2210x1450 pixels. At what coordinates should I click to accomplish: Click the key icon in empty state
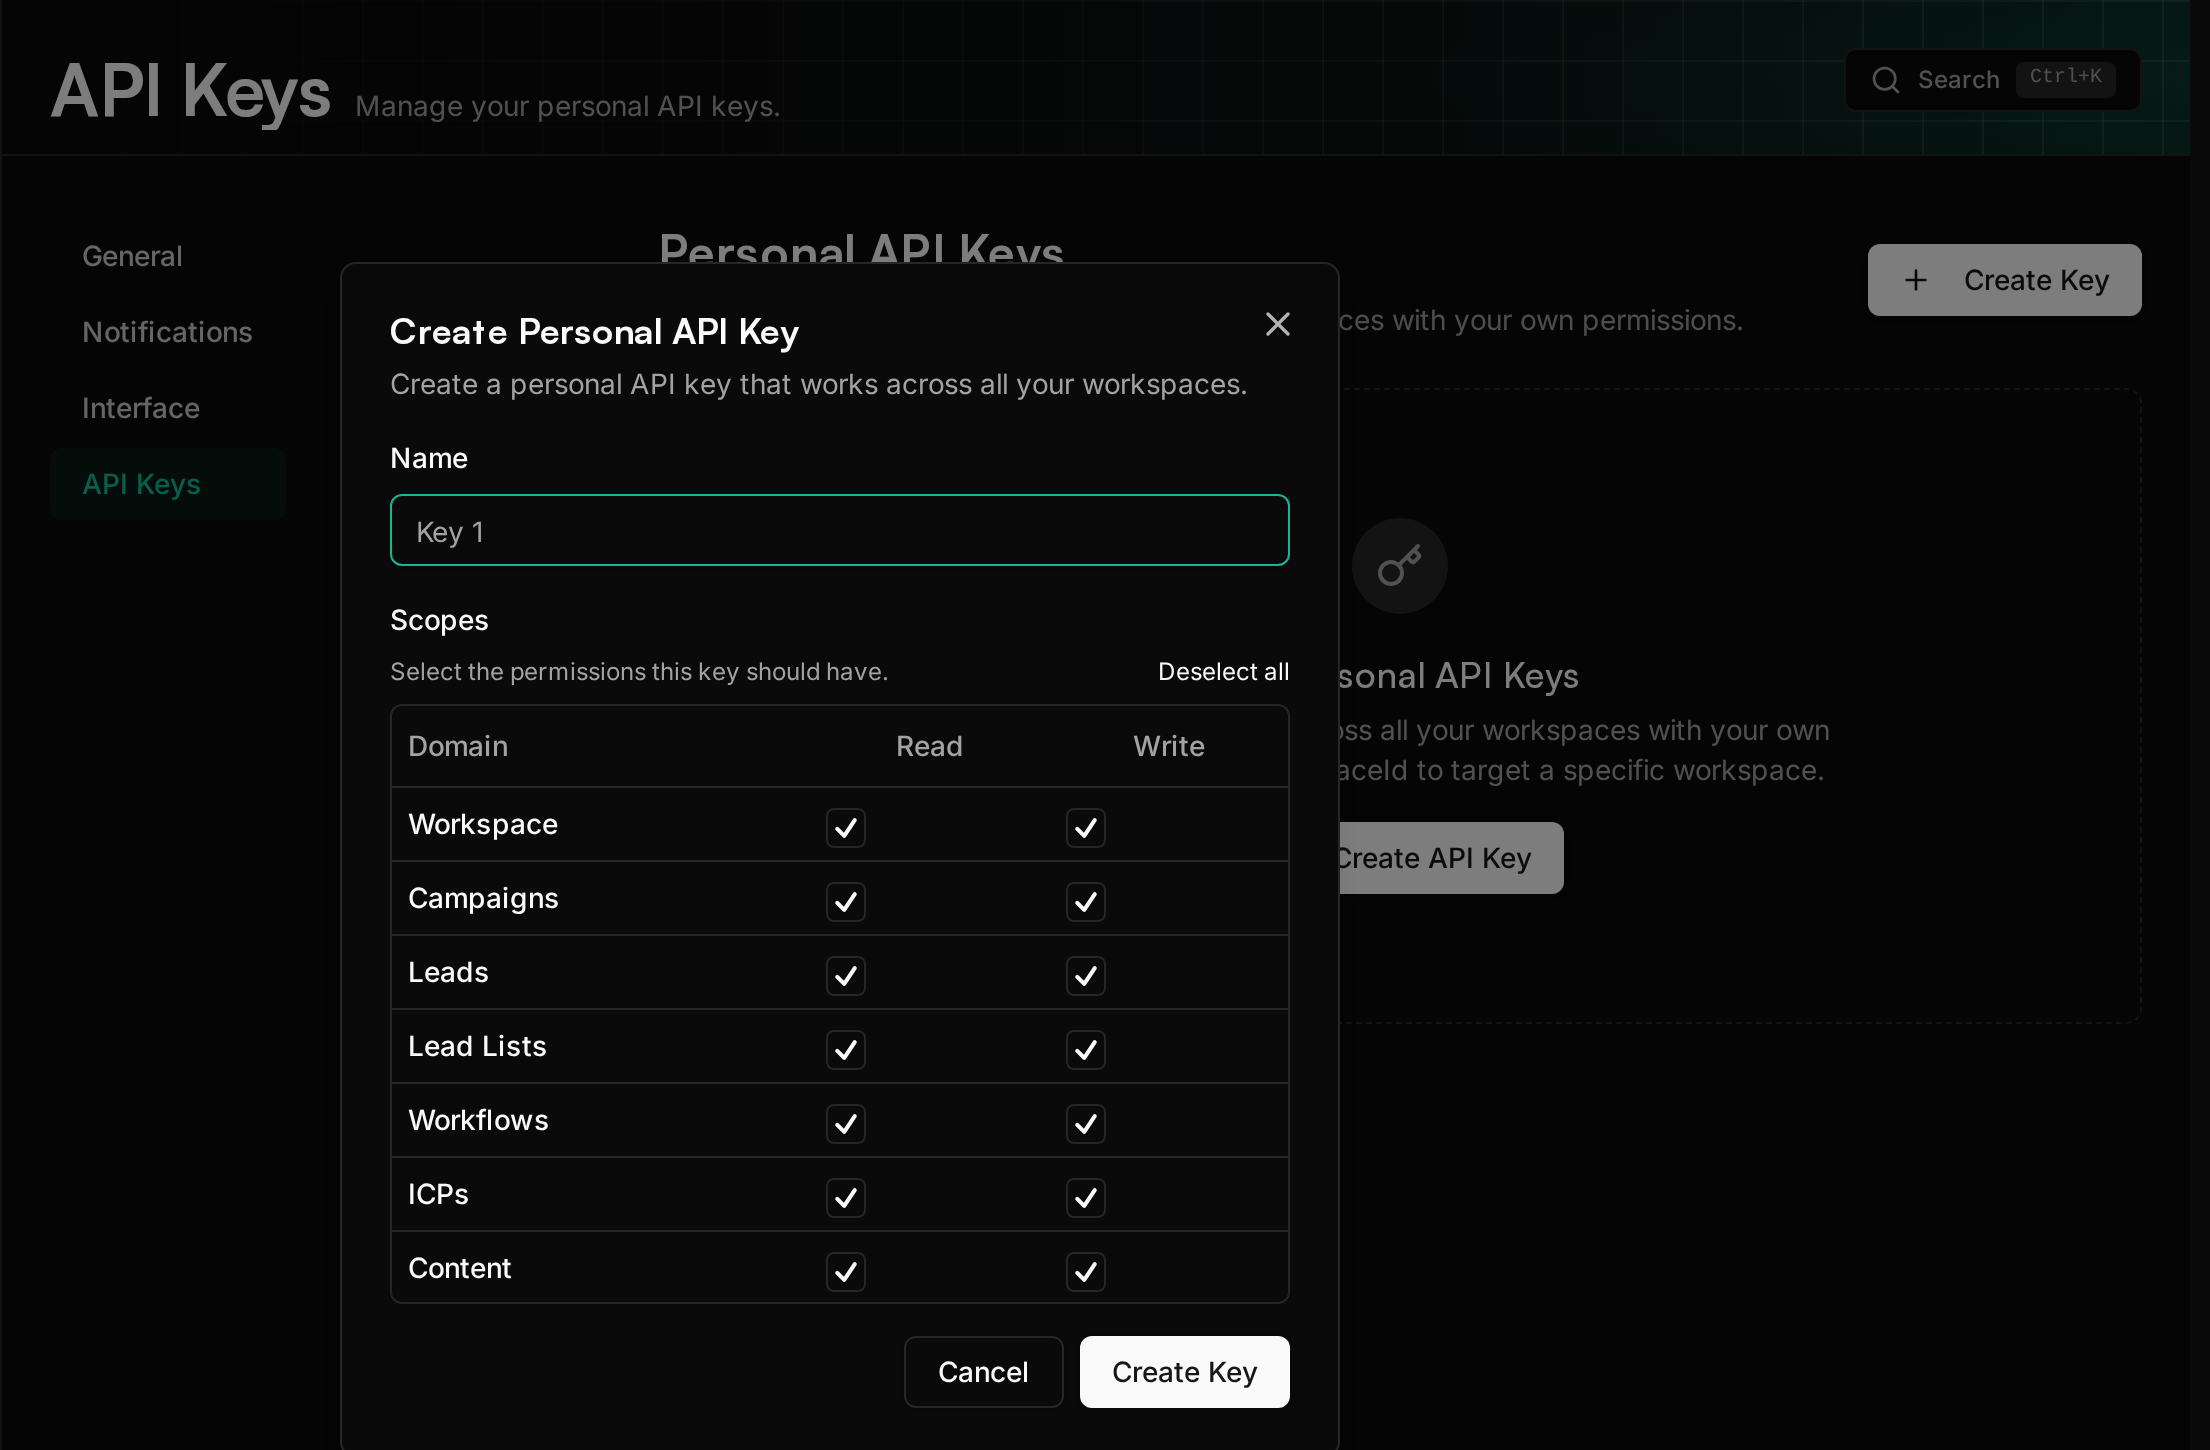pyautogui.click(x=1399, y=566)
